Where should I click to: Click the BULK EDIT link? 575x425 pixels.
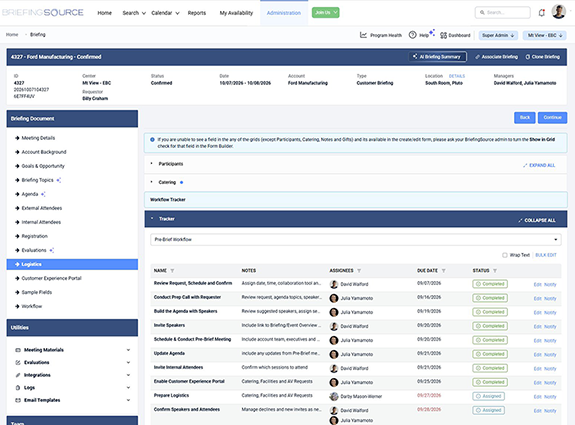click(x=546, y=255)
